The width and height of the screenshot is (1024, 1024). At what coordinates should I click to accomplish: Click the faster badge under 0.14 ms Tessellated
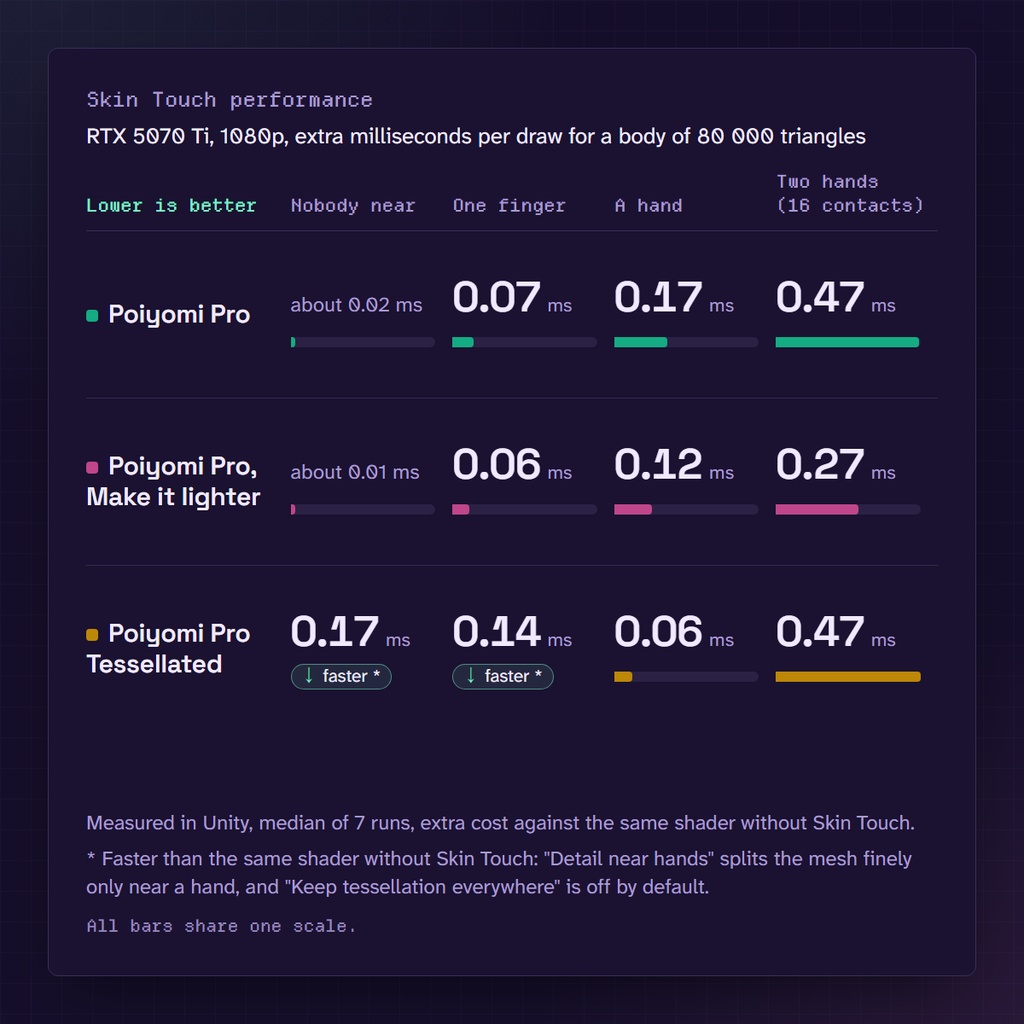(x=503, y=676)
